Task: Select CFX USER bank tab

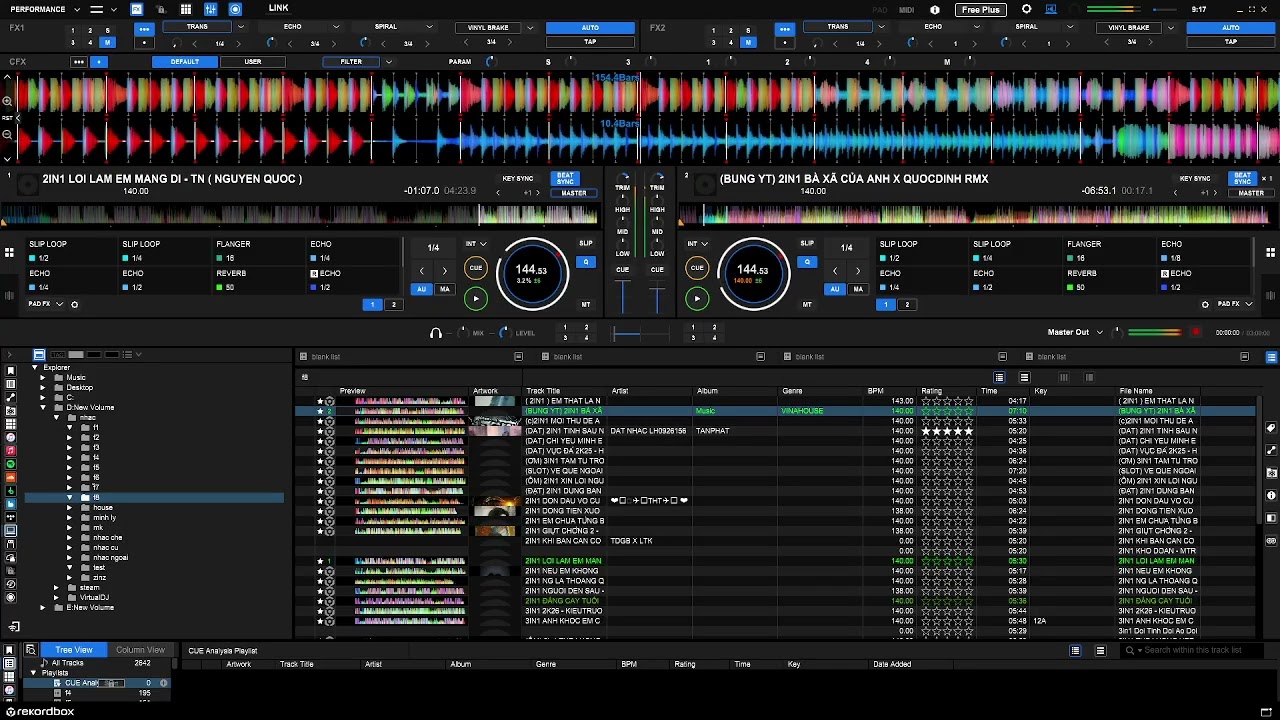Action: pyautogui.click(x=253, y=62)
